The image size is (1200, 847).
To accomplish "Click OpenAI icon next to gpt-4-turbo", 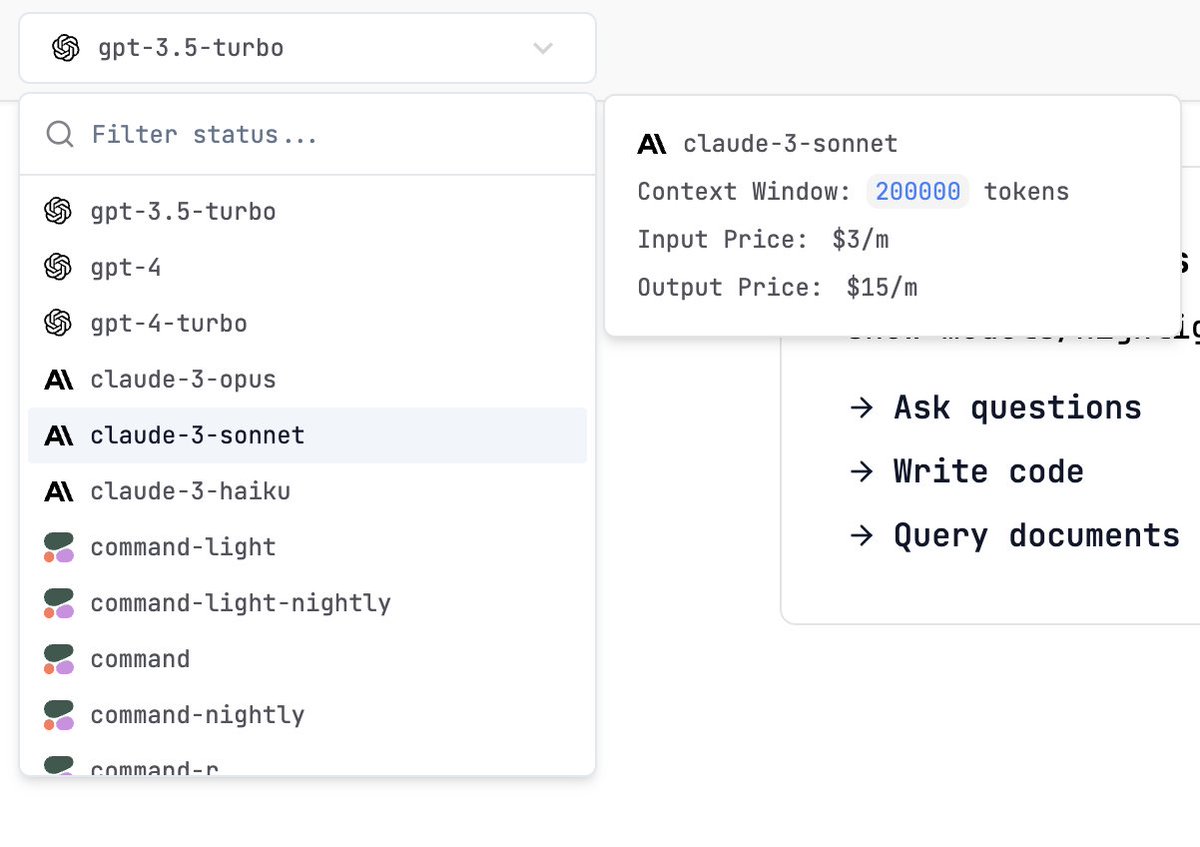I will [x=58, y=323].
